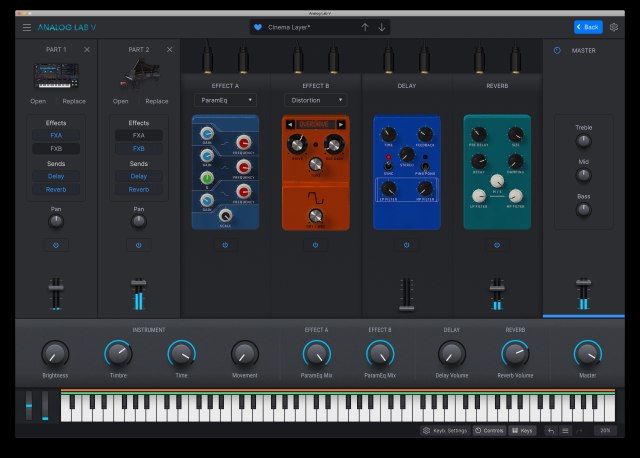The height and width of the screenshot is (458, 640).
Task: Click the Brightness macro knob
Action: coord(55,354)
